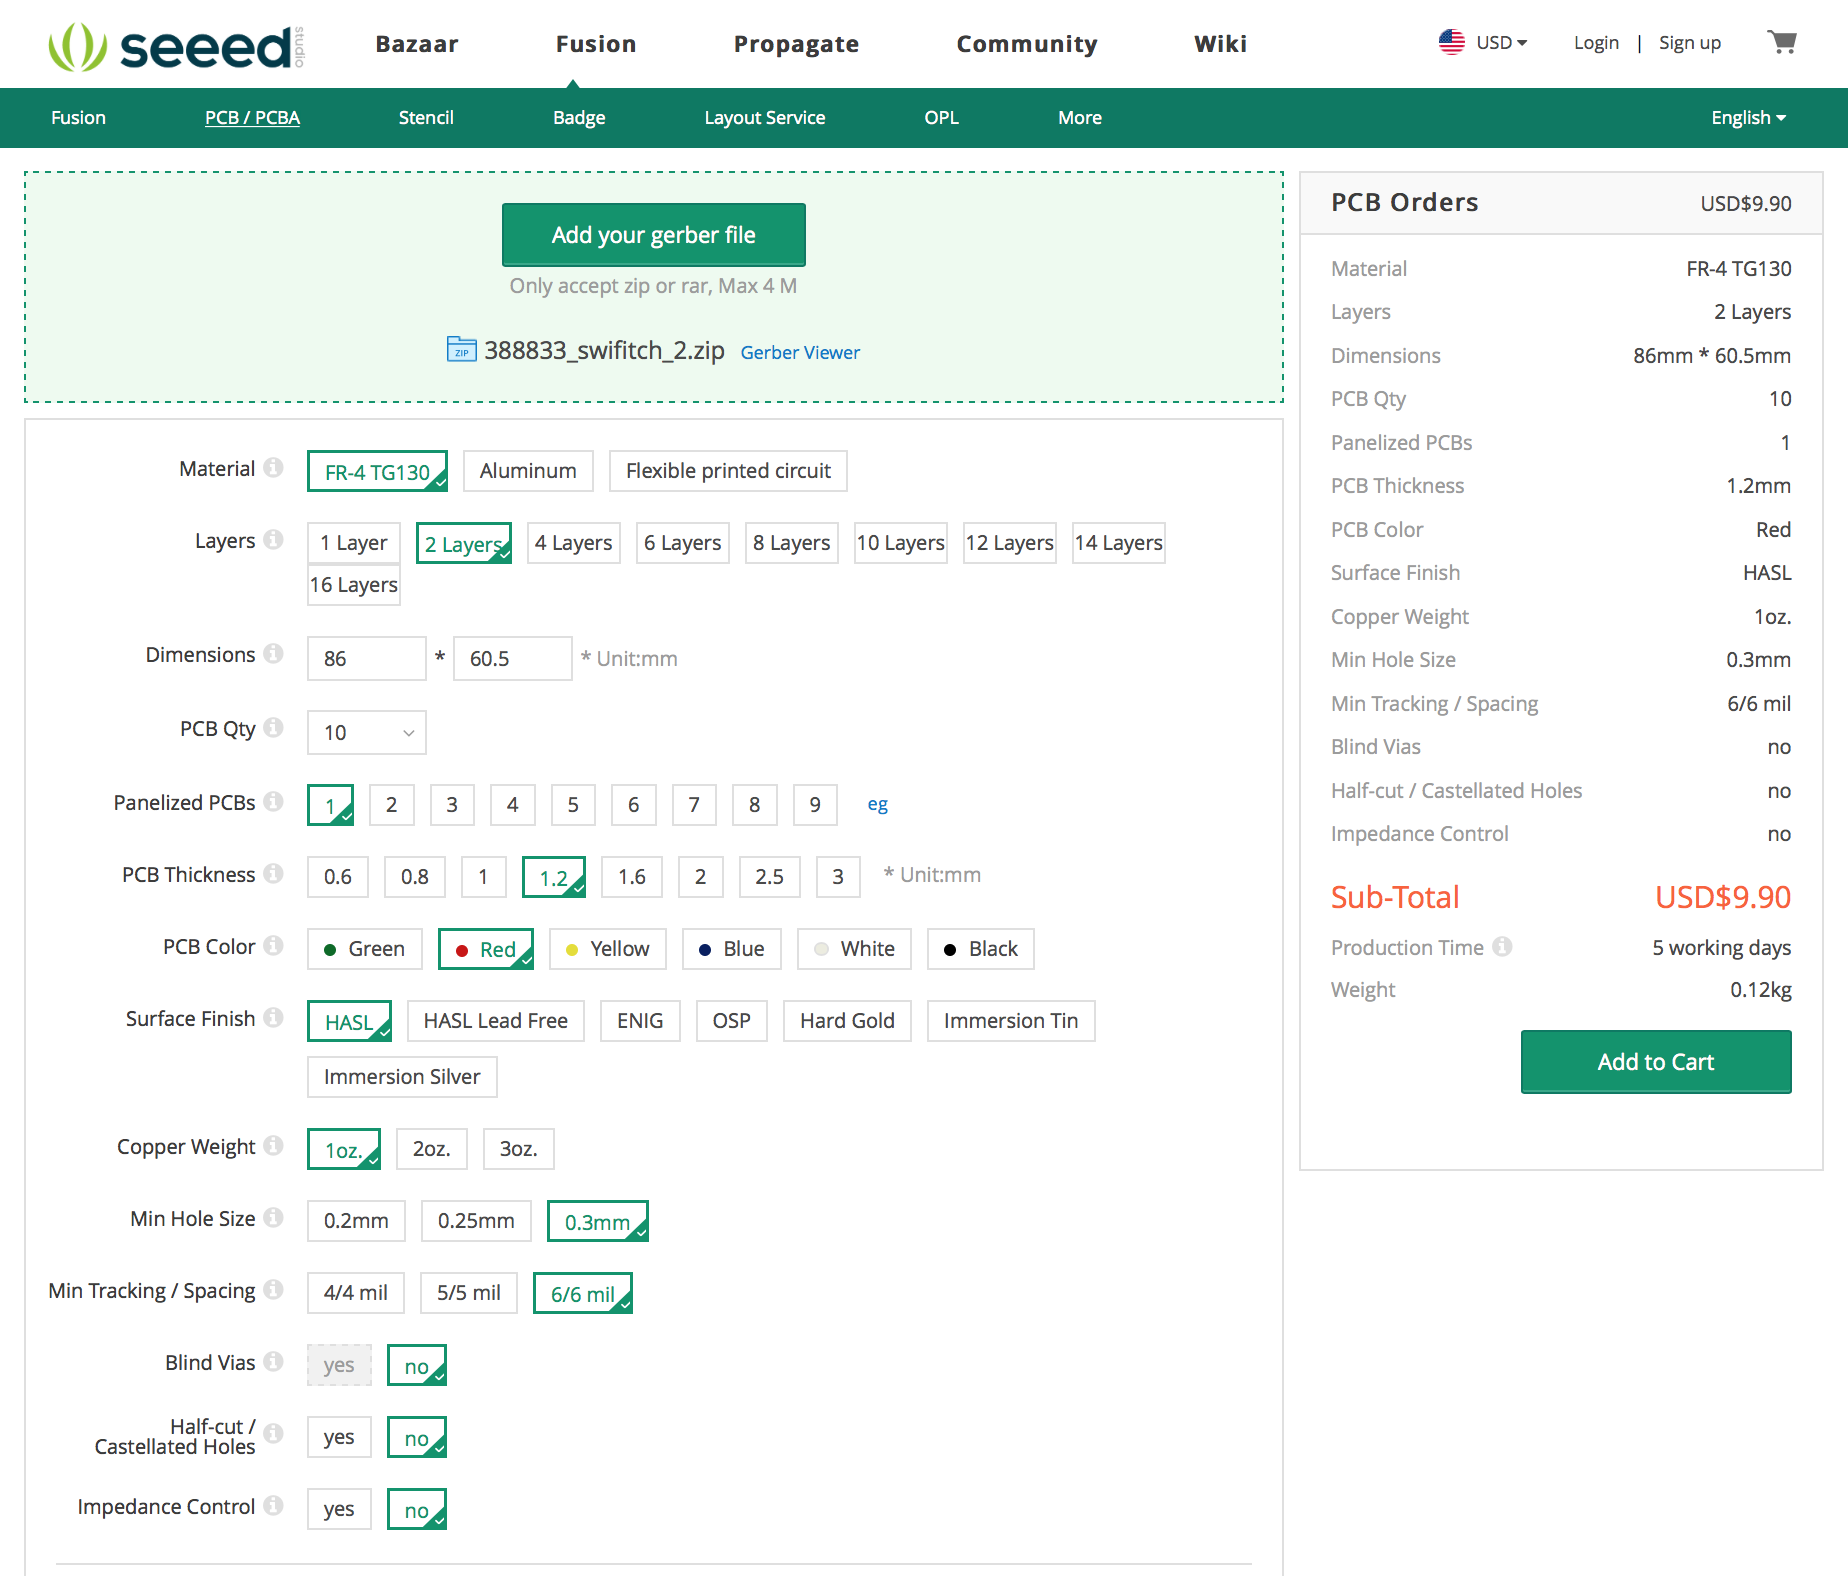Click the info icon next to Copper Weight
The width and height of the screenshot is (1848, 1576).
273,1146
